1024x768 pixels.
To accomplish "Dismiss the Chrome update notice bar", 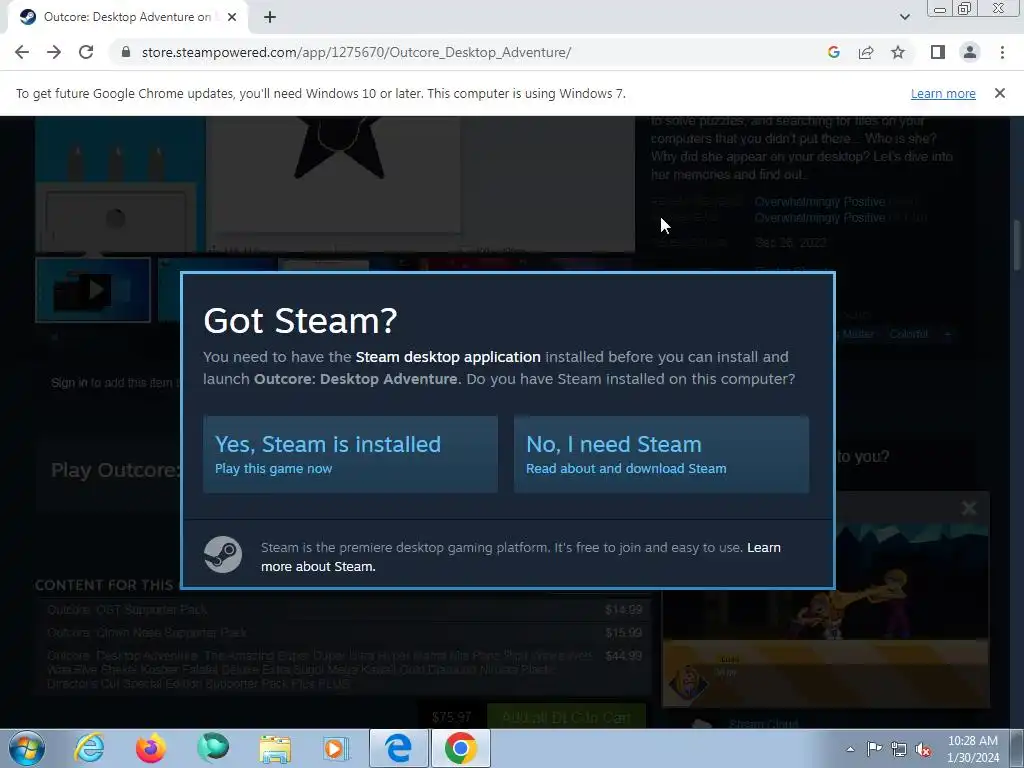I will [999, 93].
